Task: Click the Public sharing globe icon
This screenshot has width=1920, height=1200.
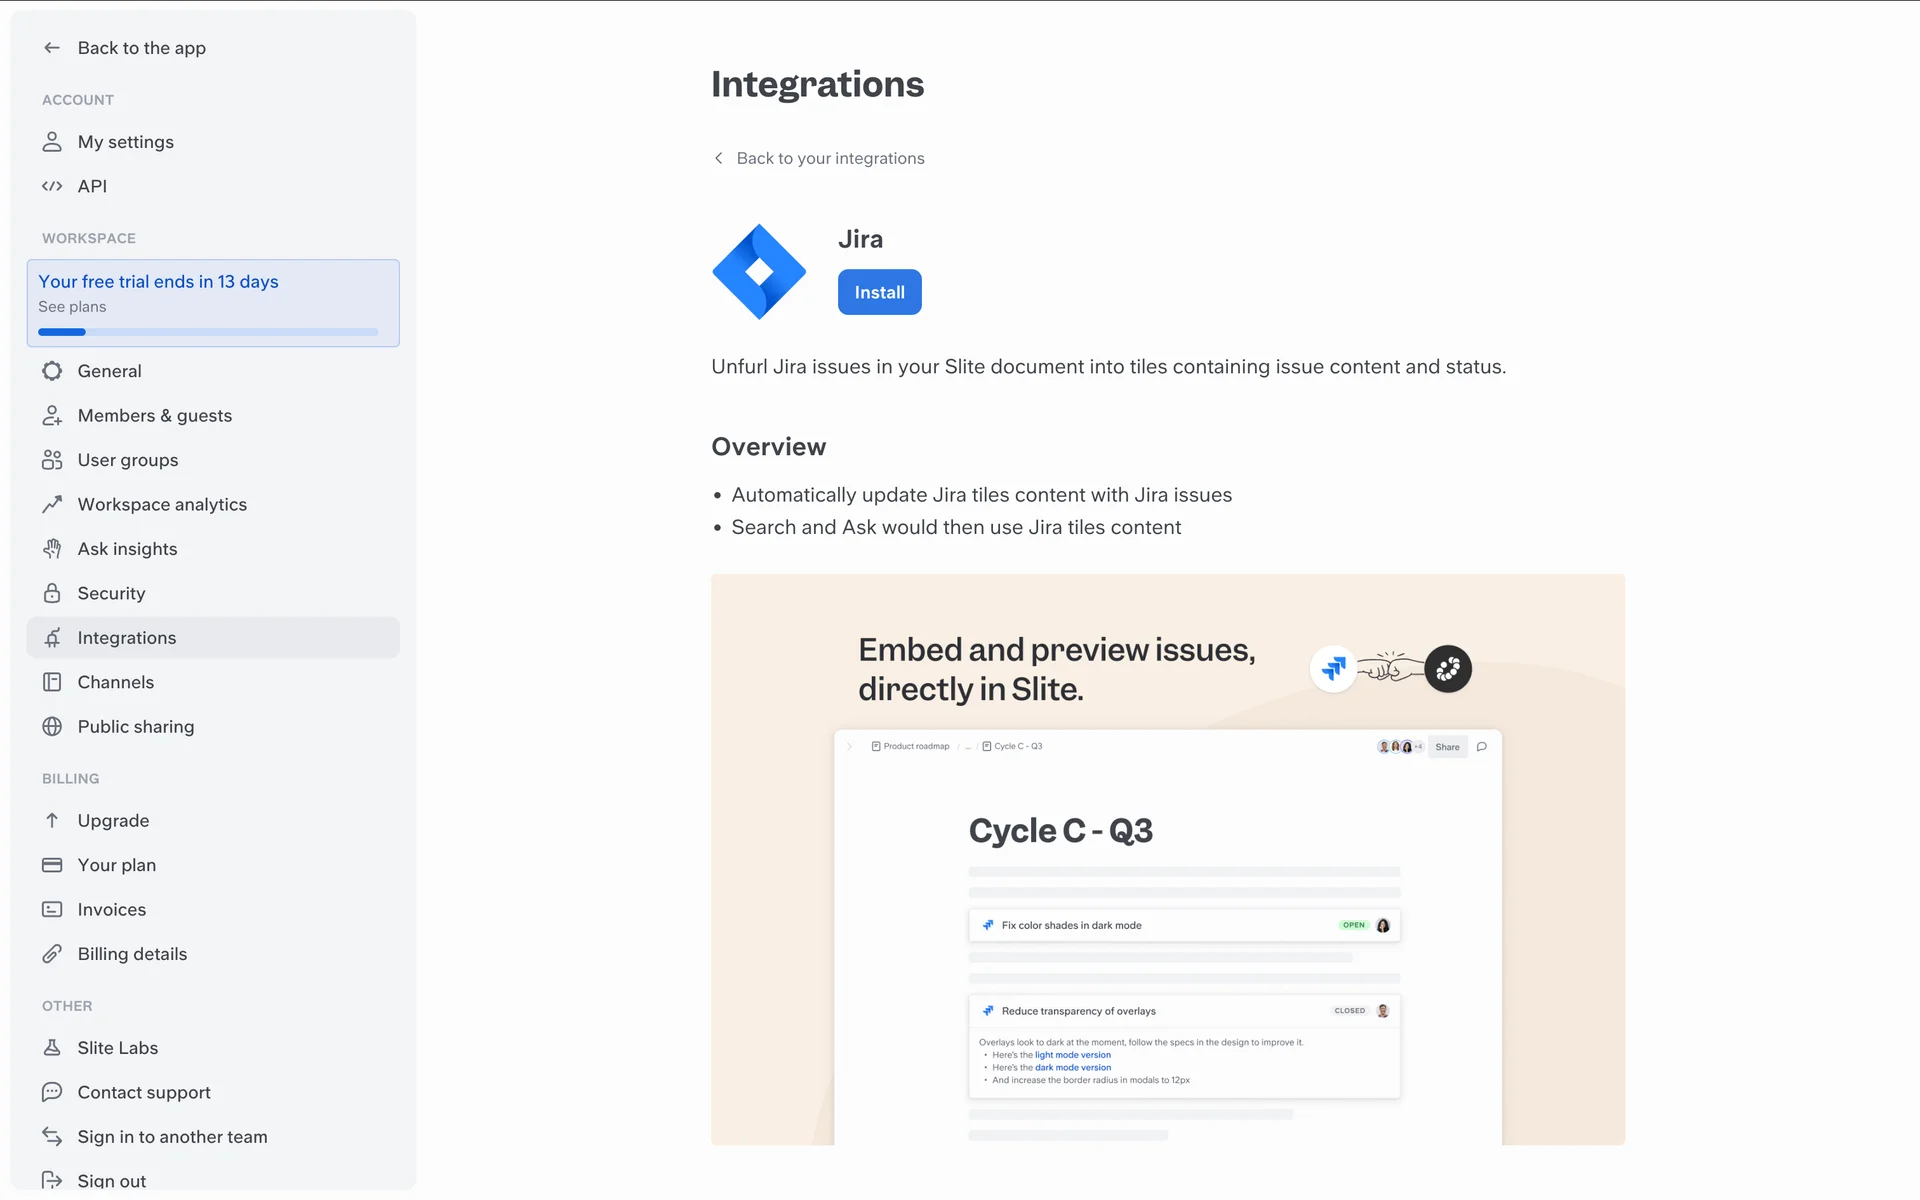Action: tap(52, 727)
